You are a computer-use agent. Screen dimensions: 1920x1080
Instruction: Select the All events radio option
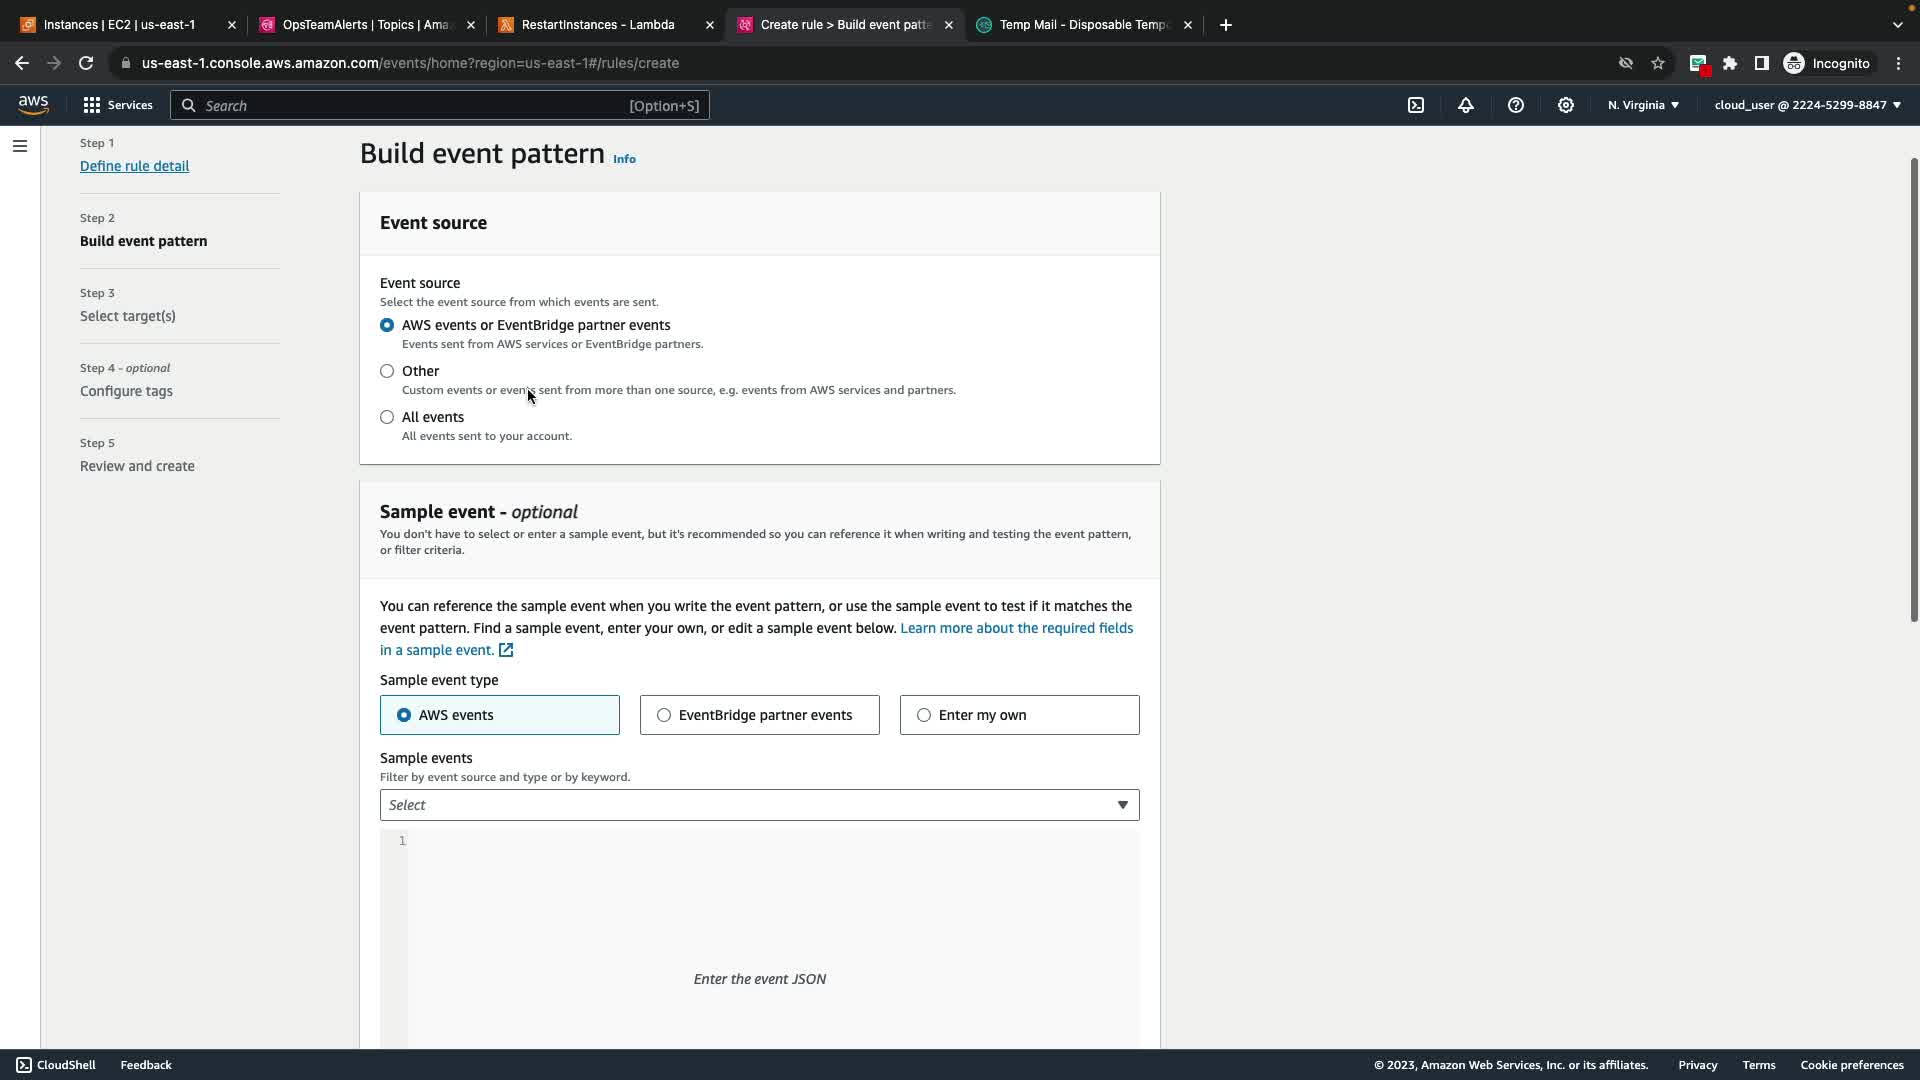(x=387, y=417)
